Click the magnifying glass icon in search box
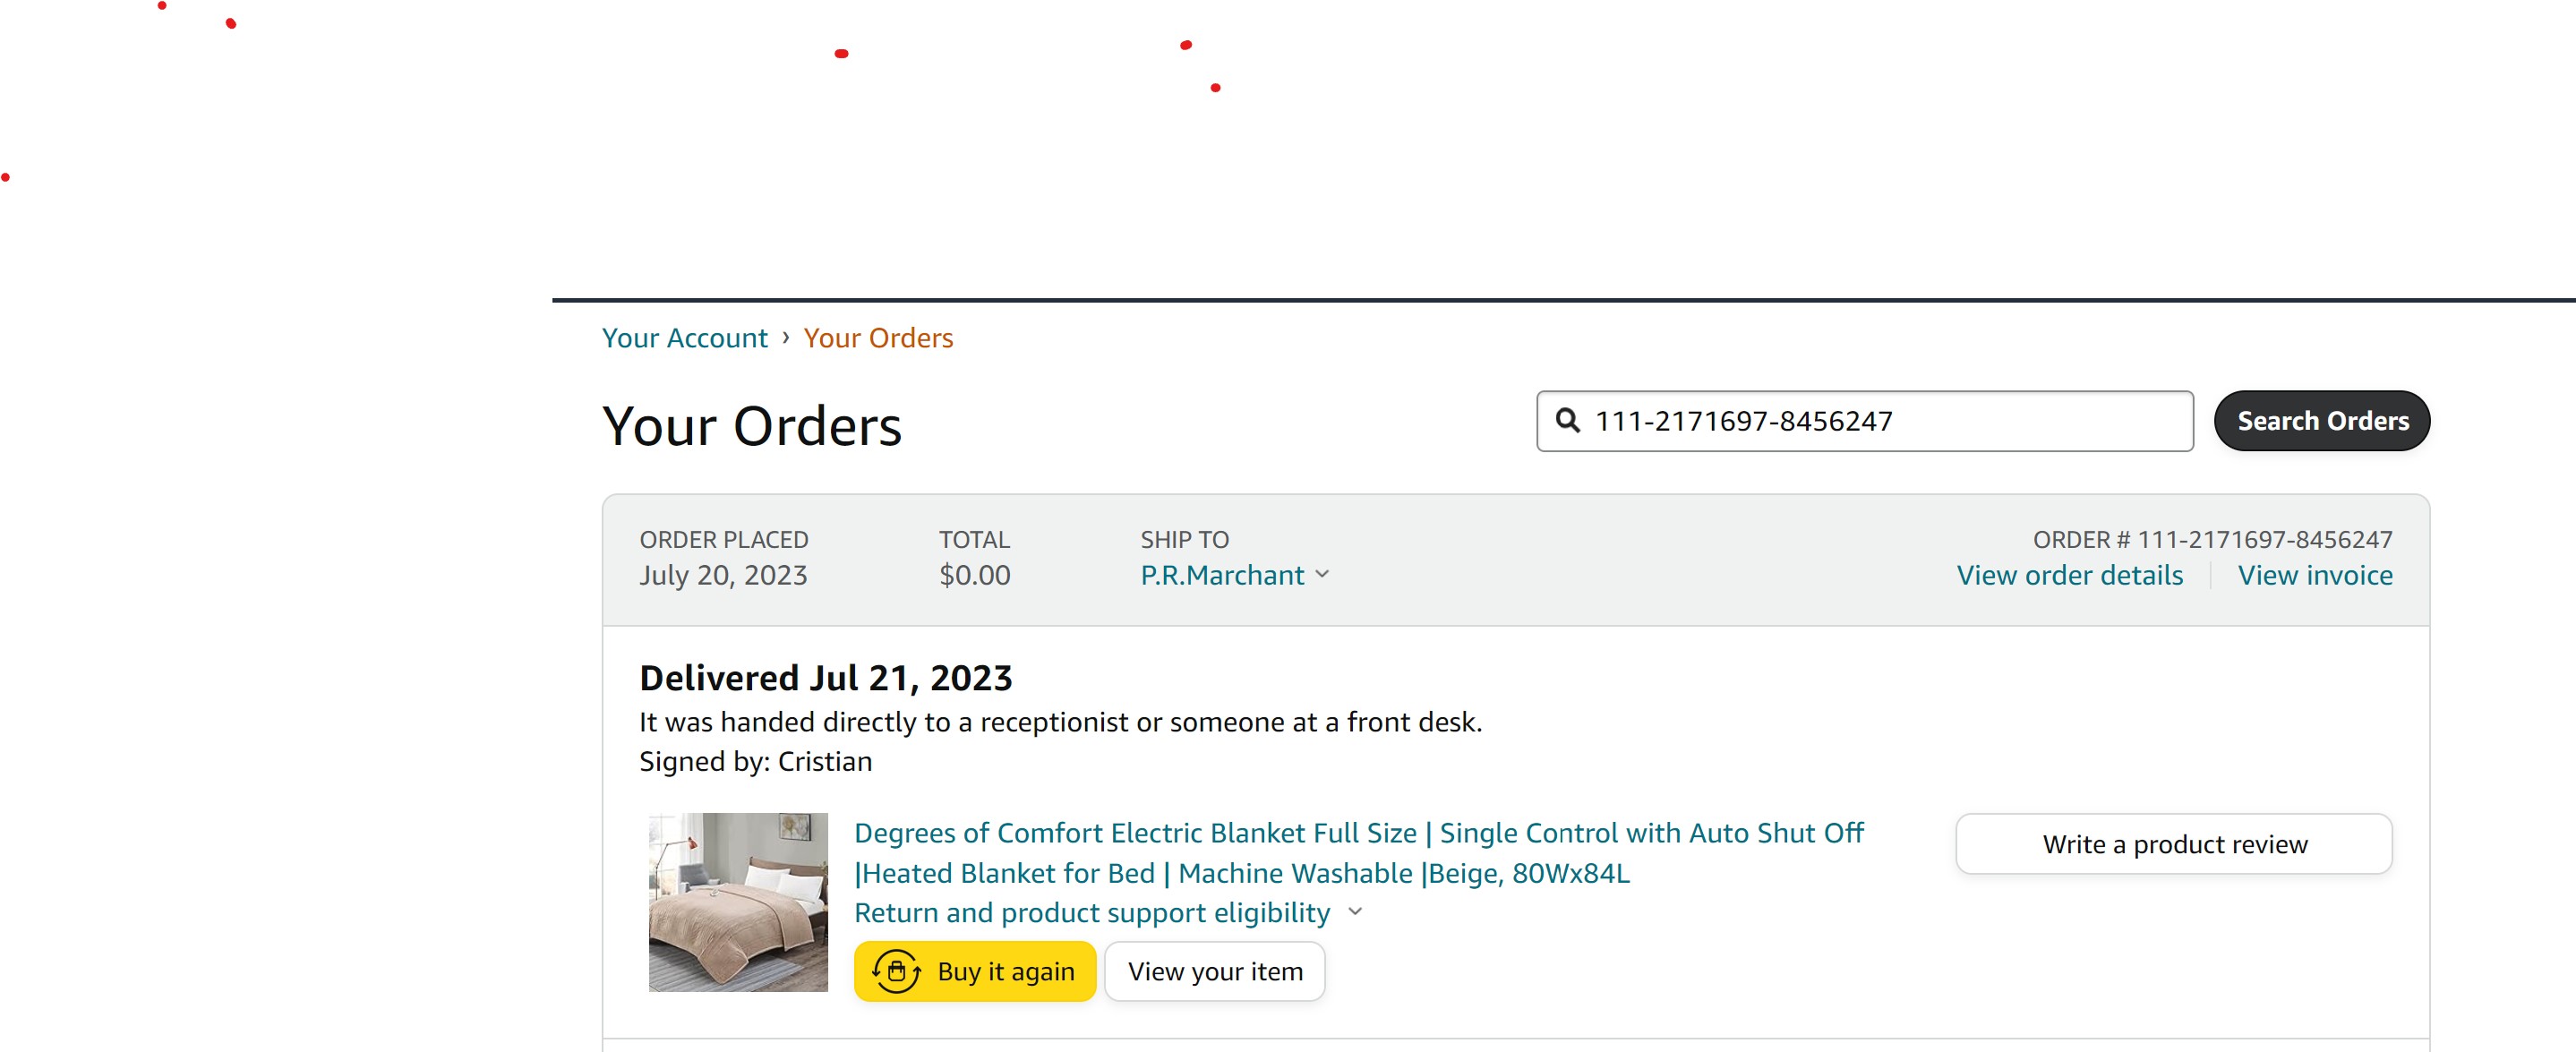The image size is (2576, 1052). tap(1567, 421)
